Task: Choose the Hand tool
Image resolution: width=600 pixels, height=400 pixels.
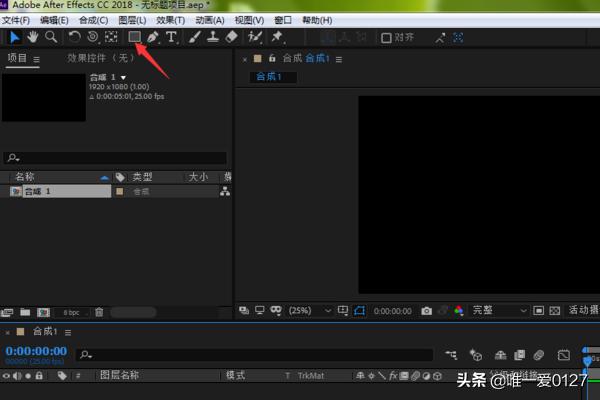Action: (33, 37)
